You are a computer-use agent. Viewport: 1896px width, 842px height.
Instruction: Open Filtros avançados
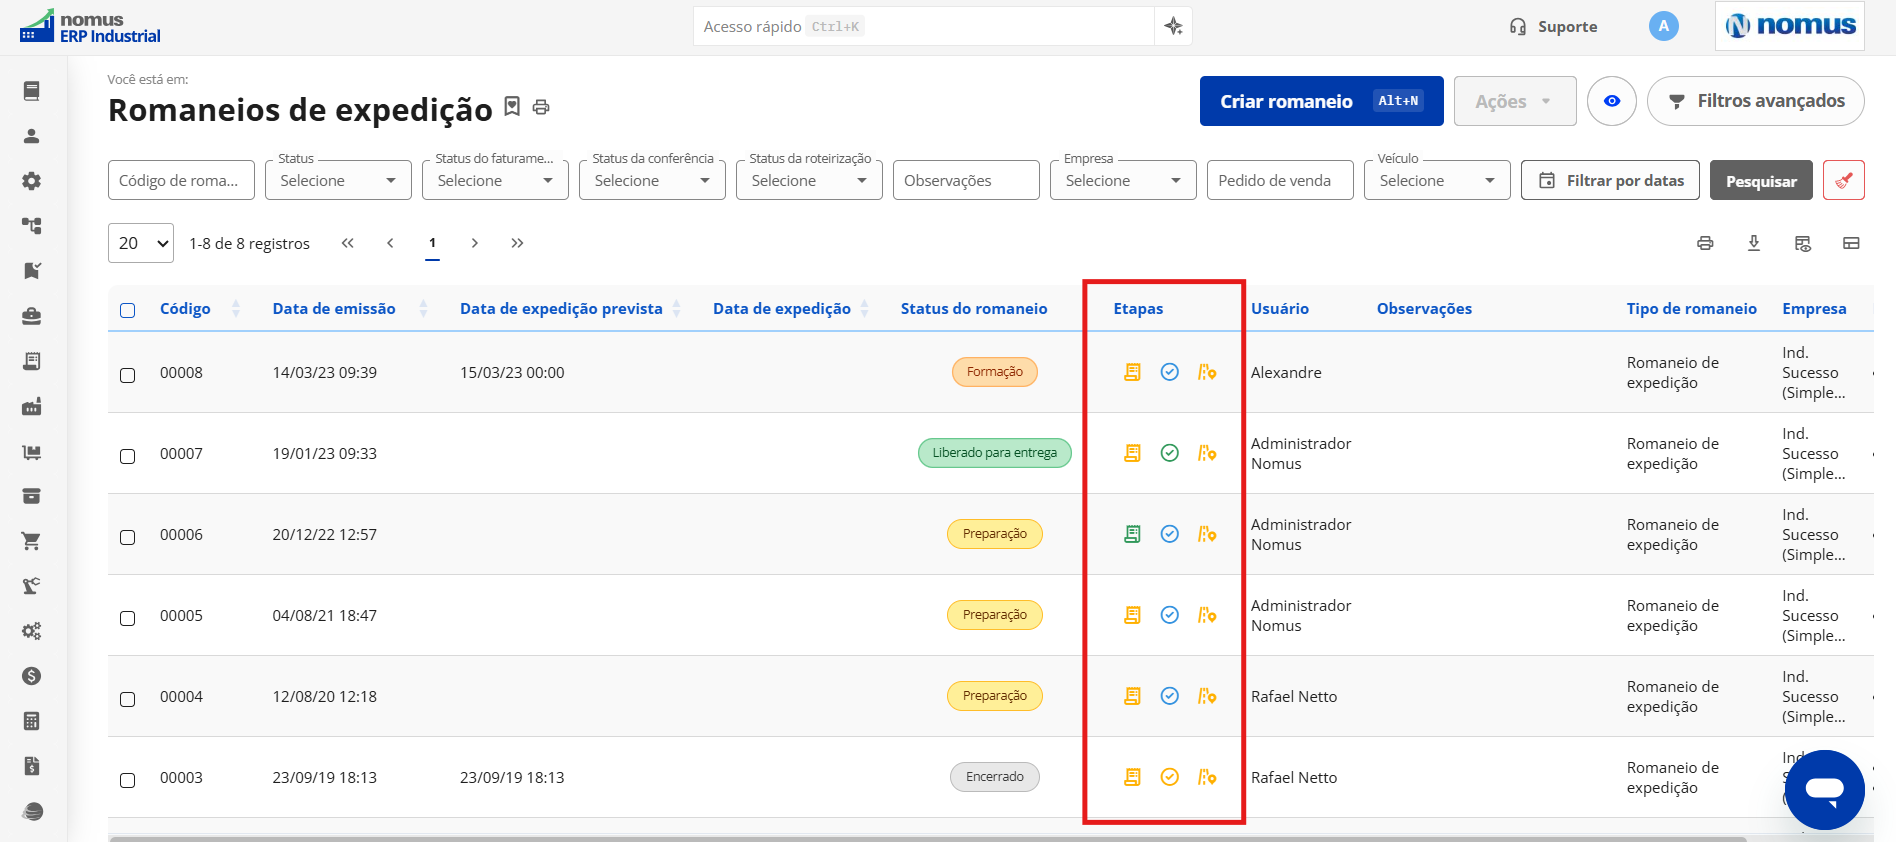point(1755,101)
